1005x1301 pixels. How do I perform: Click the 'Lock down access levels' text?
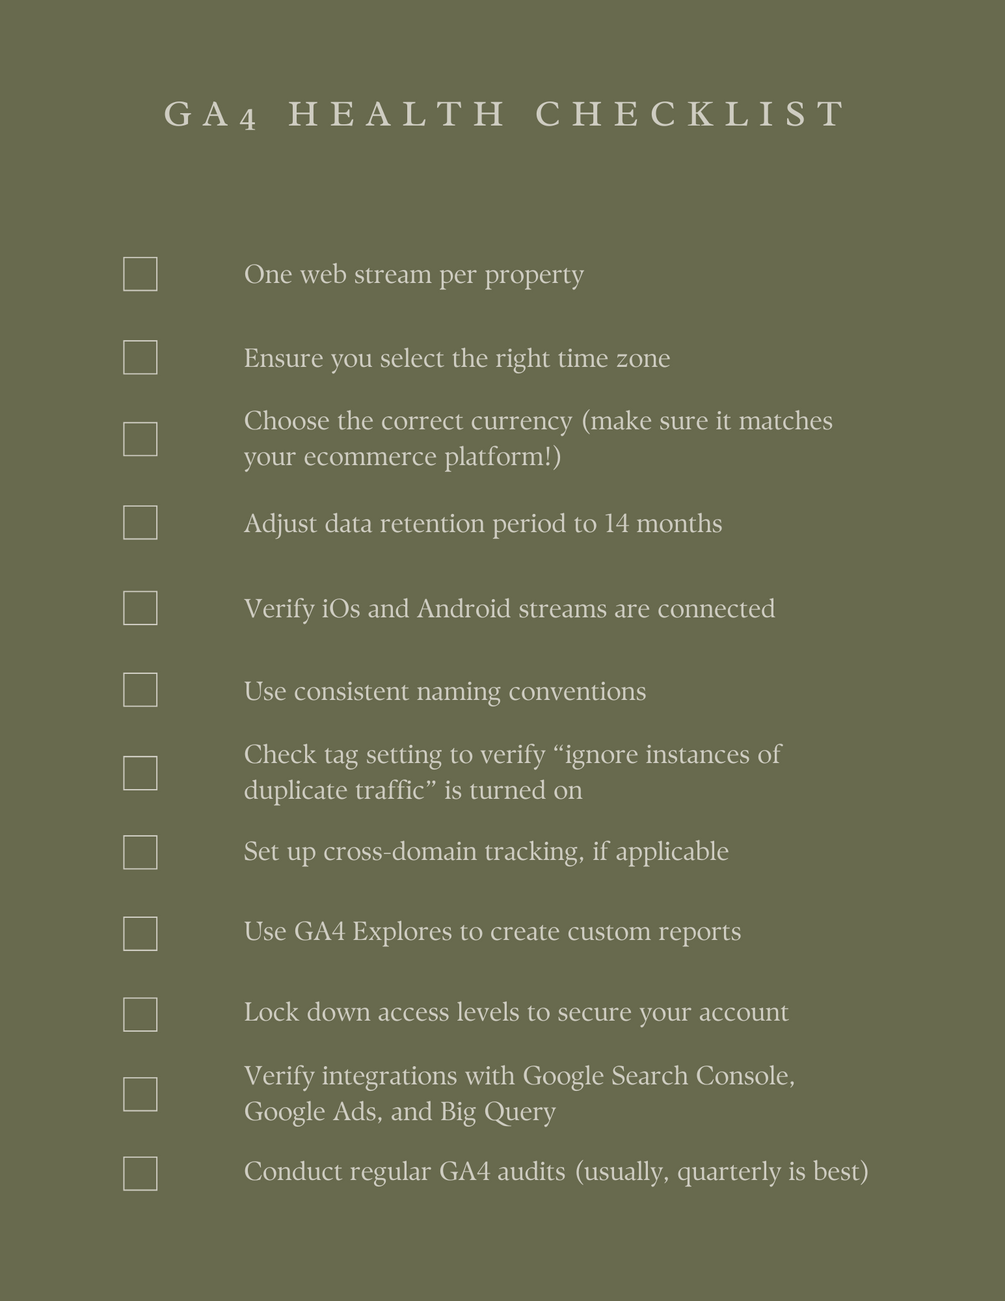click(x=515, y=1013)
